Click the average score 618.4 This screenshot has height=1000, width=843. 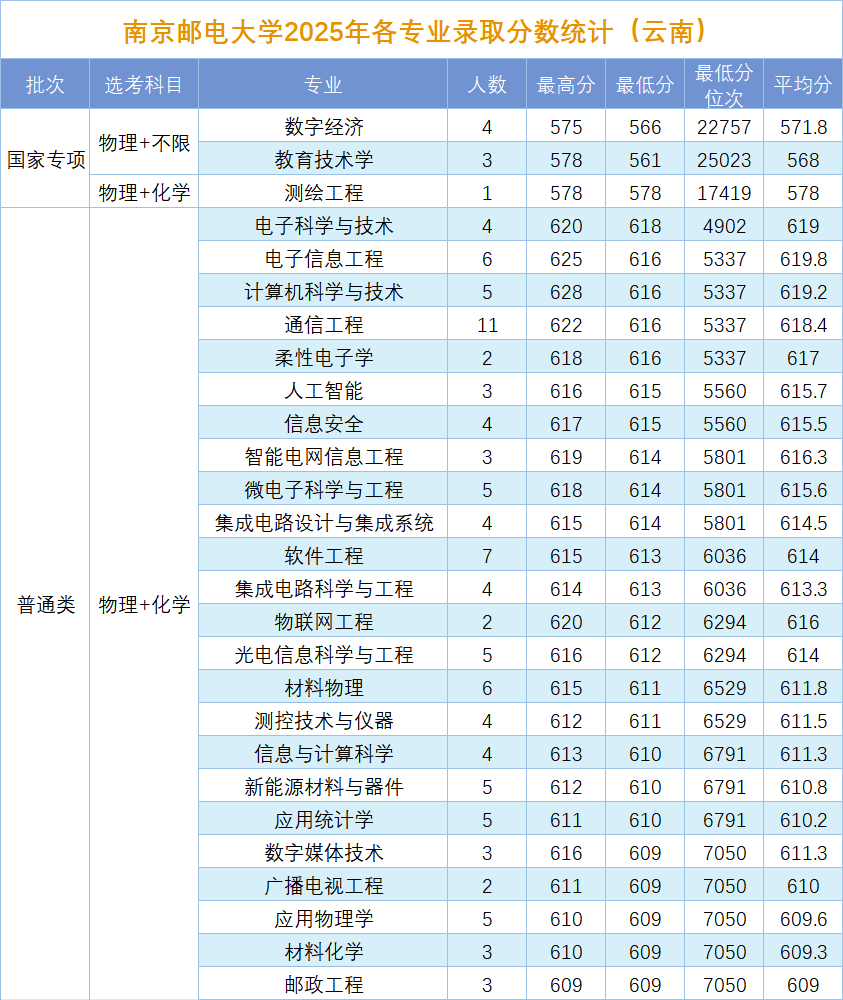[x=803, y=325]
